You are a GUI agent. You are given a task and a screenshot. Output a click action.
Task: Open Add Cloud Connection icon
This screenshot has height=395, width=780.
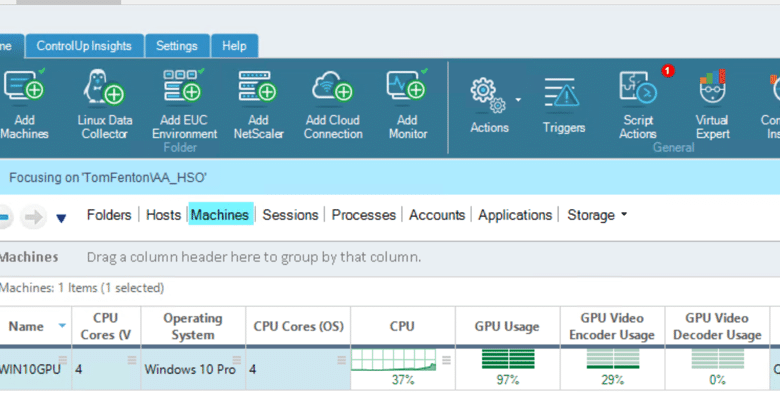click(333, 86)
